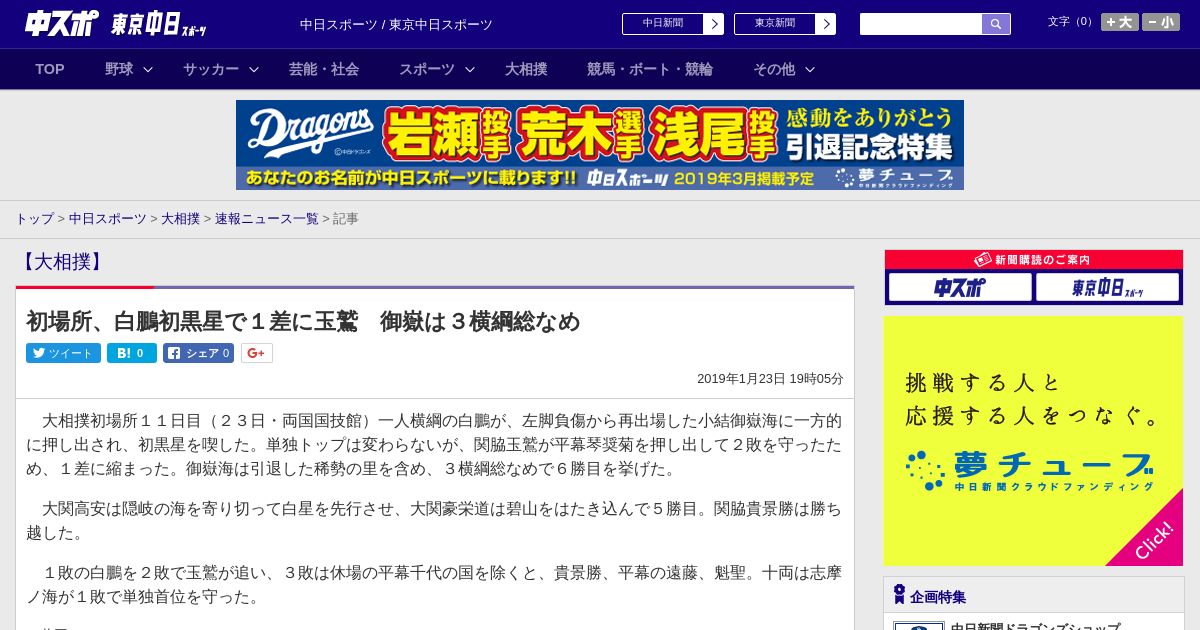Click the 中スポ logo in header
Screen dimensions: 1200x630
coord(62,23)
